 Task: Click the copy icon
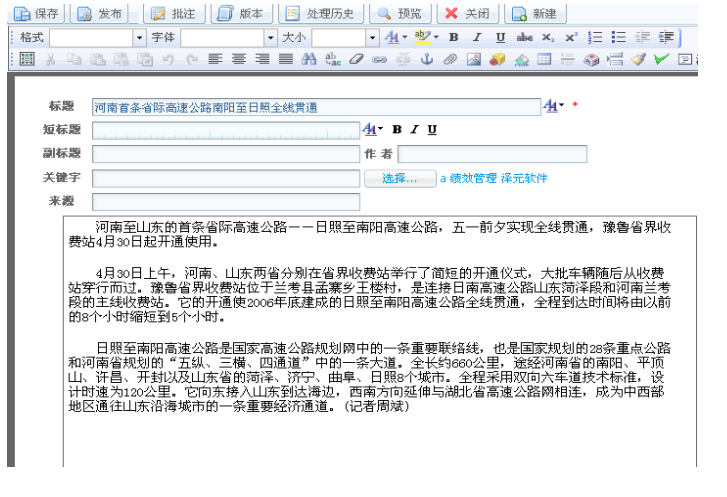(x=74, y=59)
